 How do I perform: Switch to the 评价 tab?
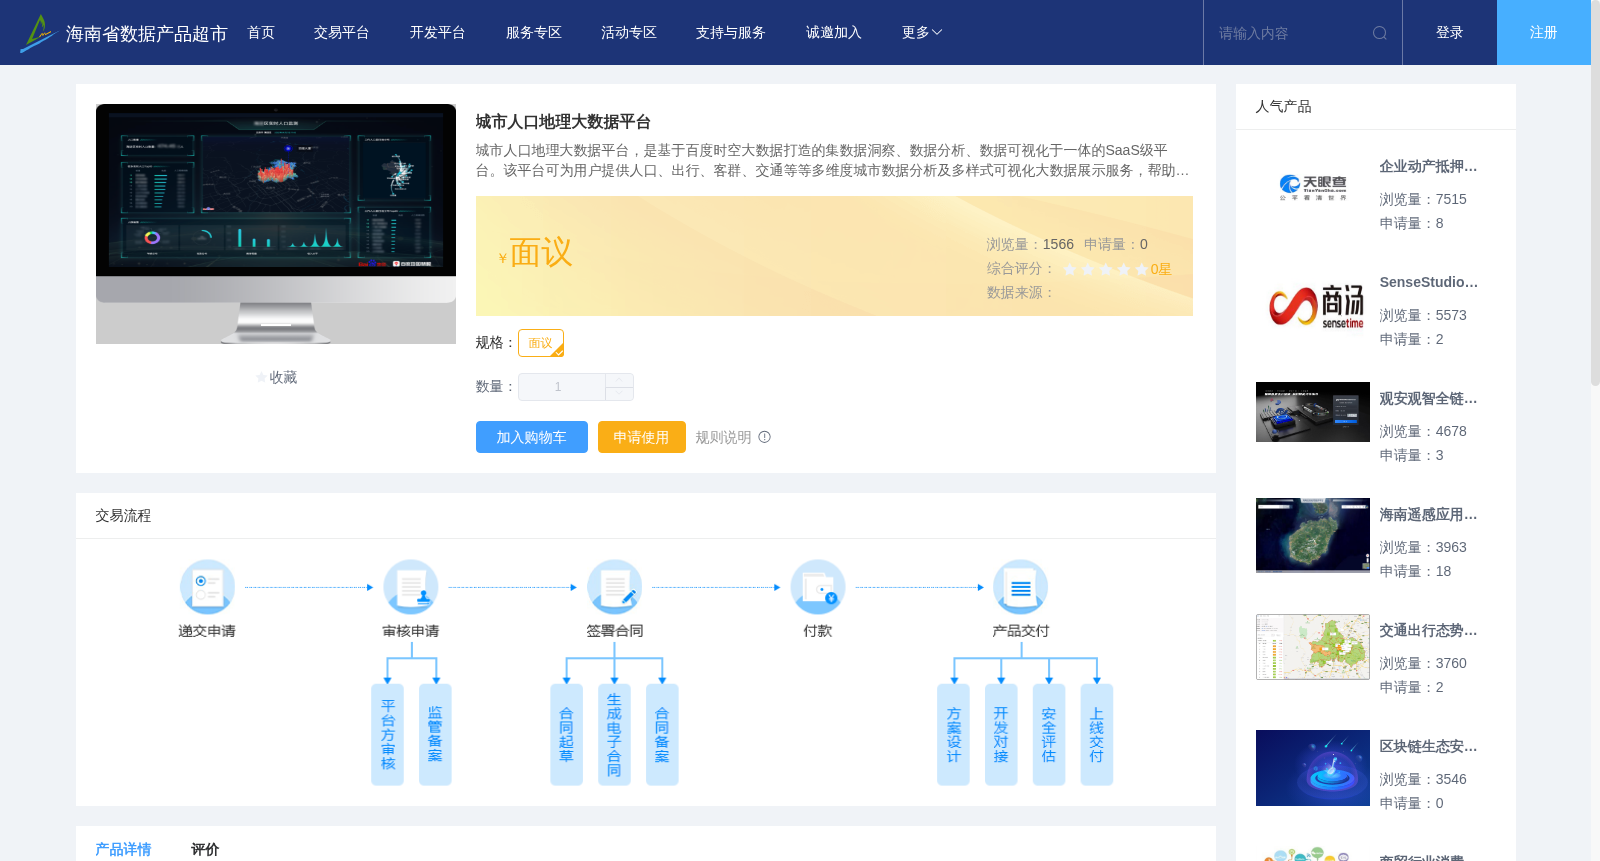point(205,849)
